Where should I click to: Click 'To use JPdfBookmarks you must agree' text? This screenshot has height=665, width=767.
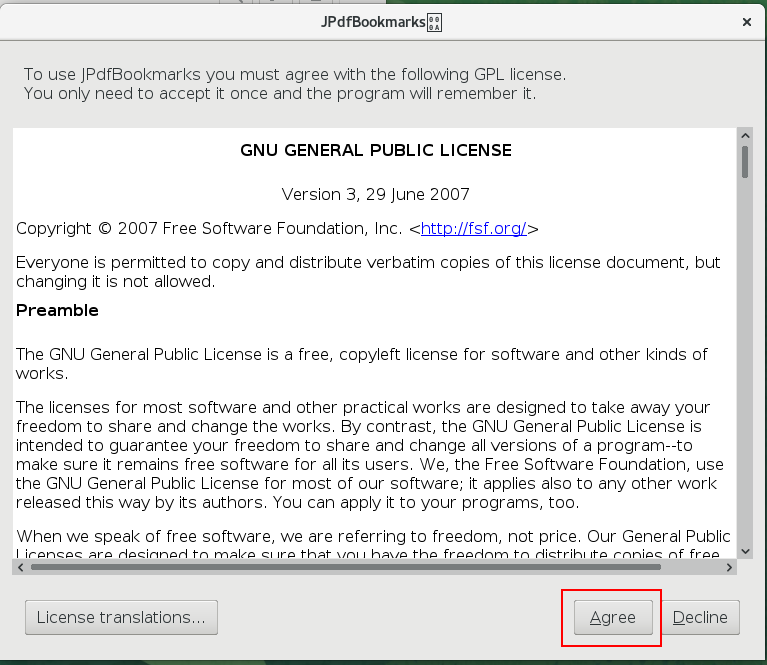(295, 74)
